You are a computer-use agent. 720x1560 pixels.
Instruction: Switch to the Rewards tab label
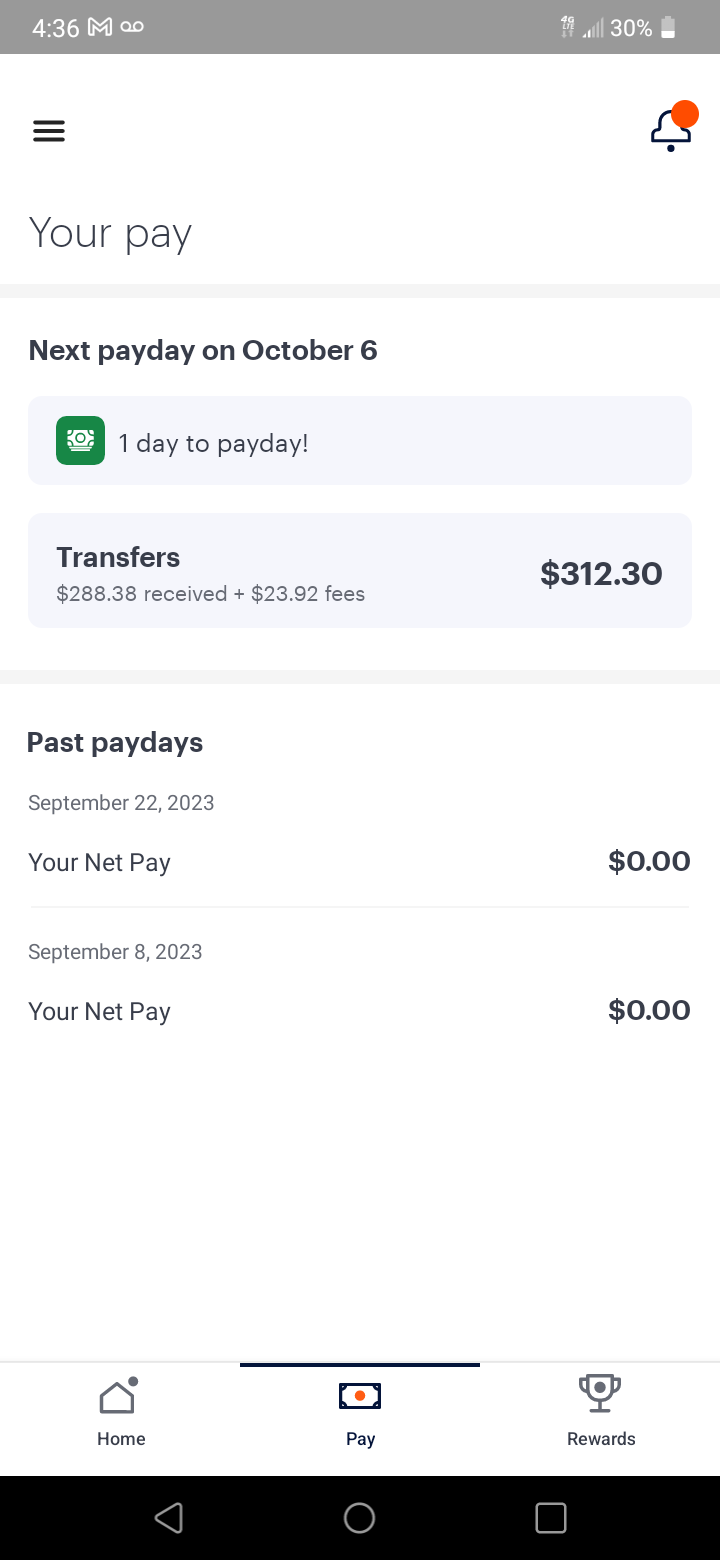[x=601, y=1439]
